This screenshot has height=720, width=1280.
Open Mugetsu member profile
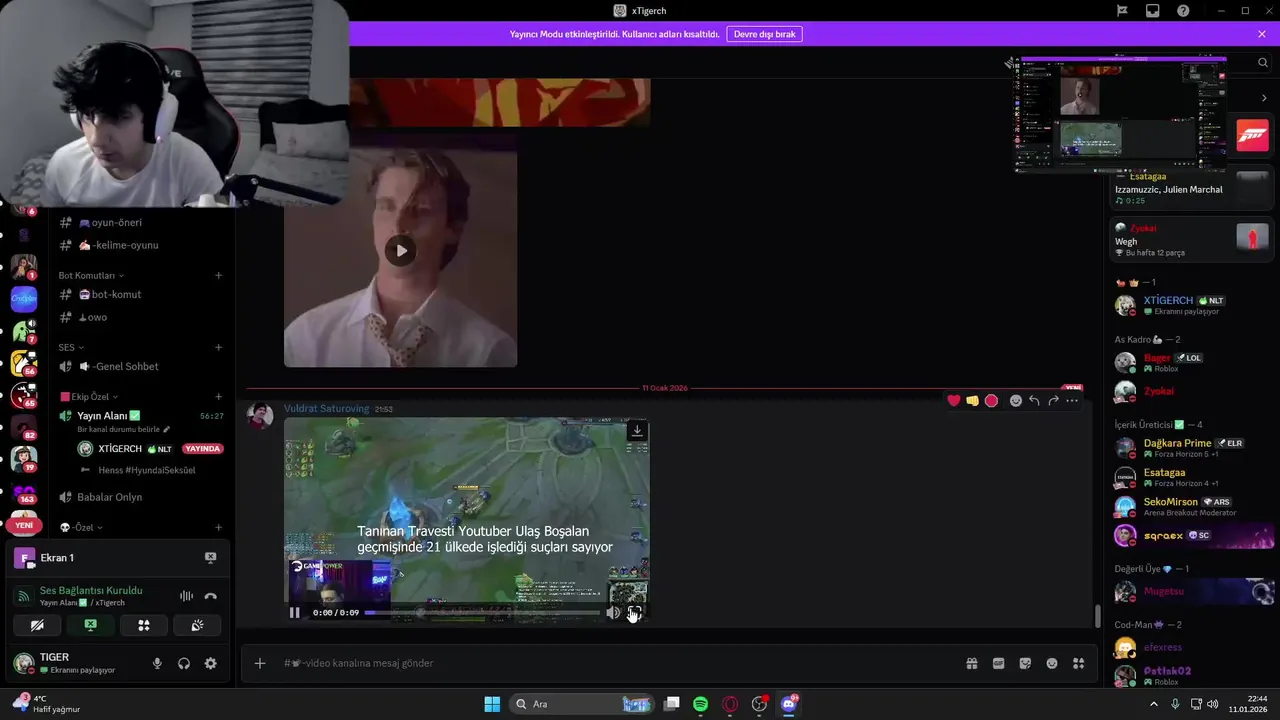point(1194,592)
